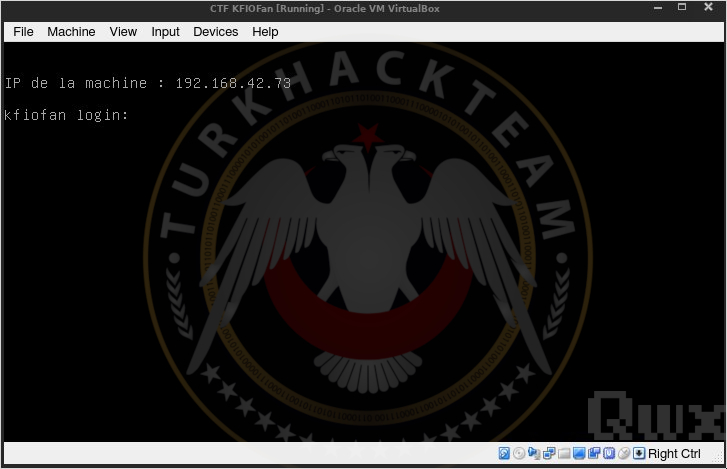Click the mouse integration status icon
Image resolution: width=727 pixels, height=469 pixels.
point(624,453)
